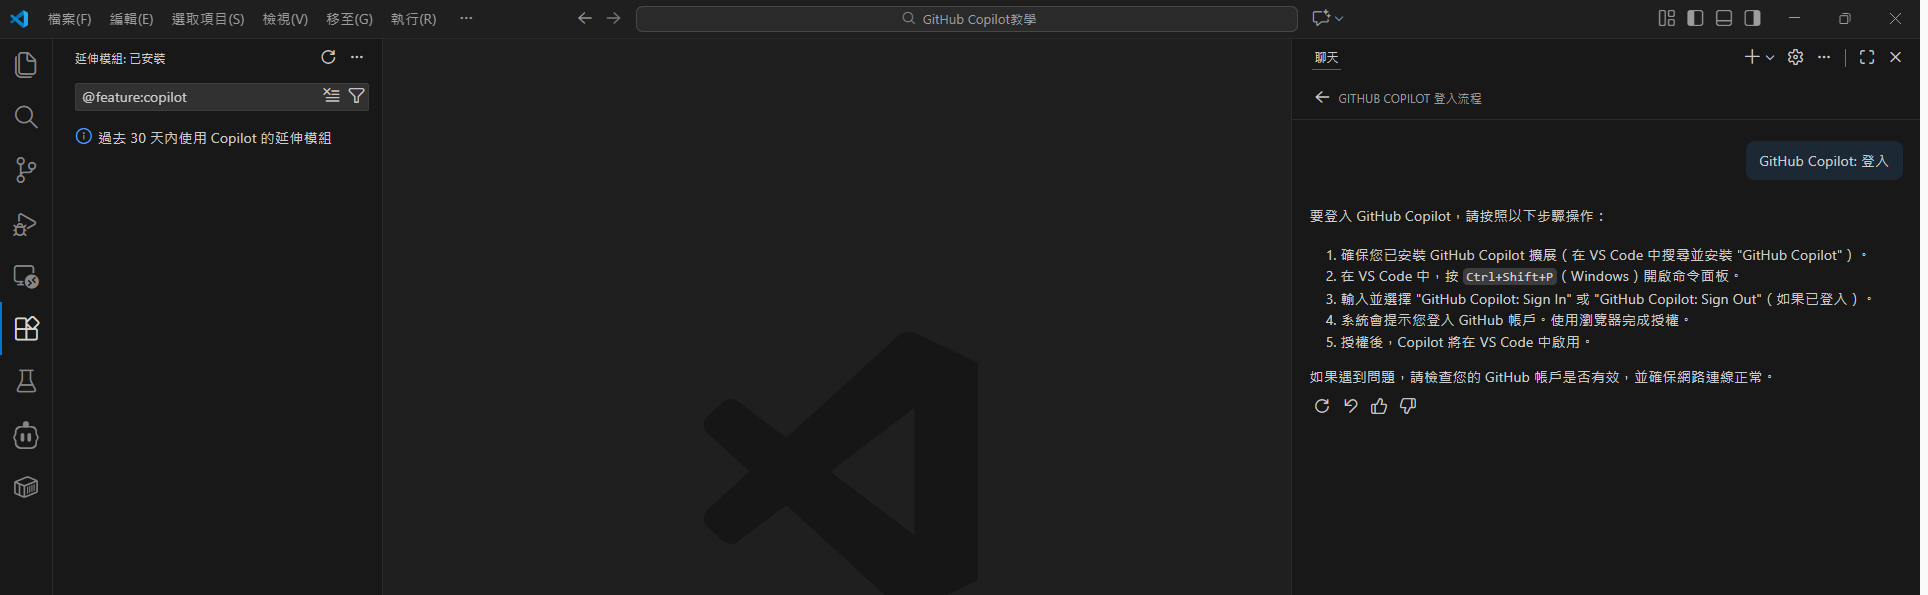Screen dimensions: 1928x595
Task: Open the Testing flask view
Action: [x=26, y=381]
